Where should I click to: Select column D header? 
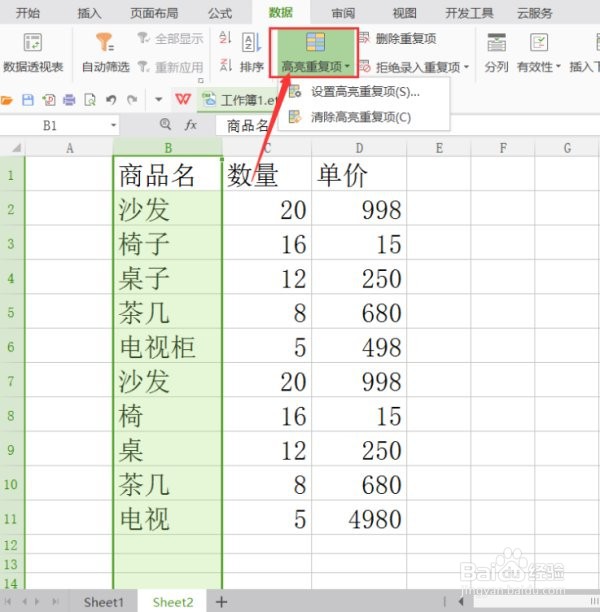coord(359,148)
